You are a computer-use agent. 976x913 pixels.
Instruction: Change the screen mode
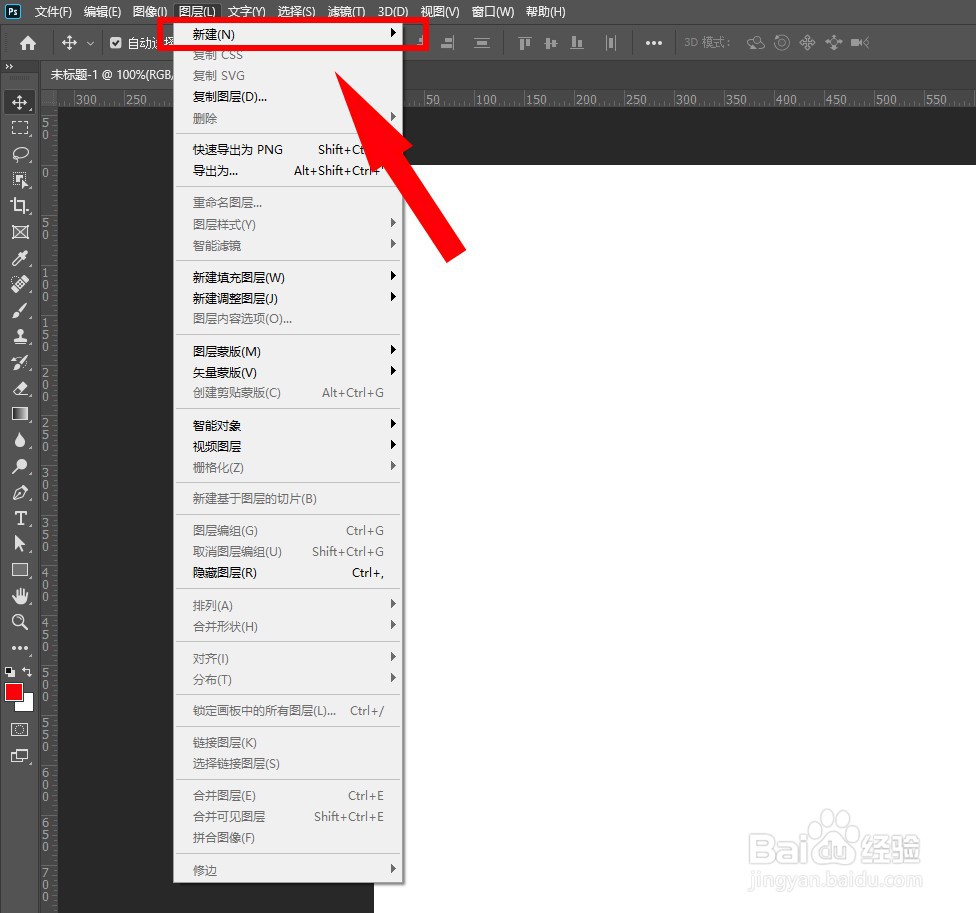coord(20,756)
